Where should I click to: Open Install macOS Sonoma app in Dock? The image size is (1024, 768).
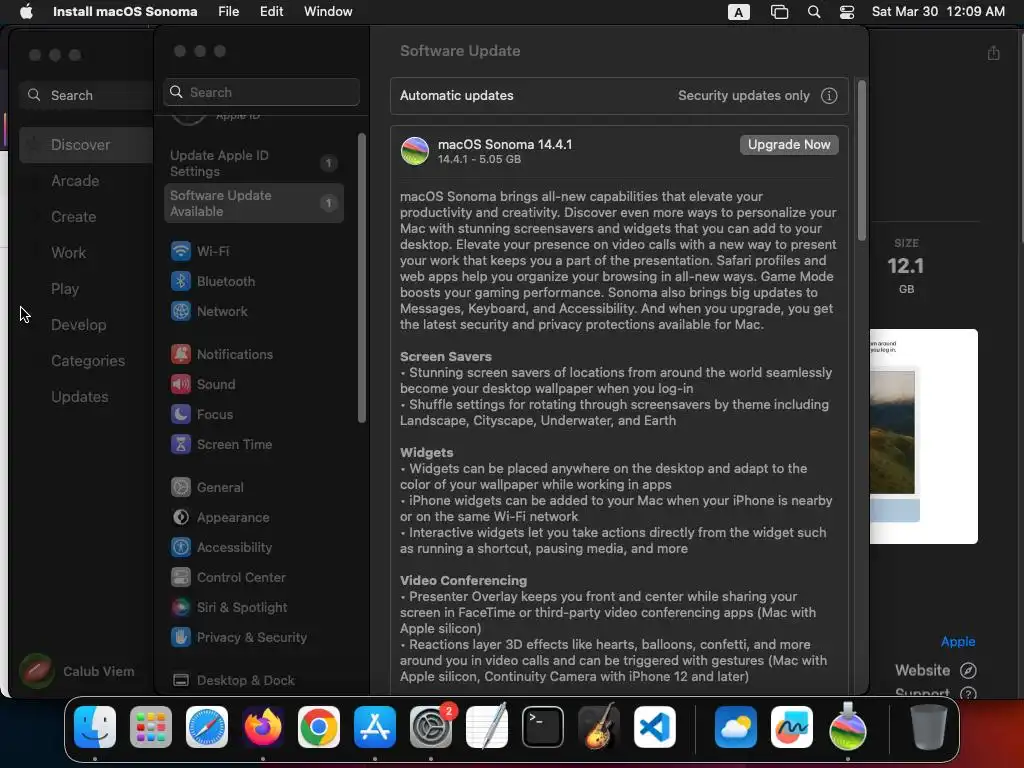(x=848, y=727)
